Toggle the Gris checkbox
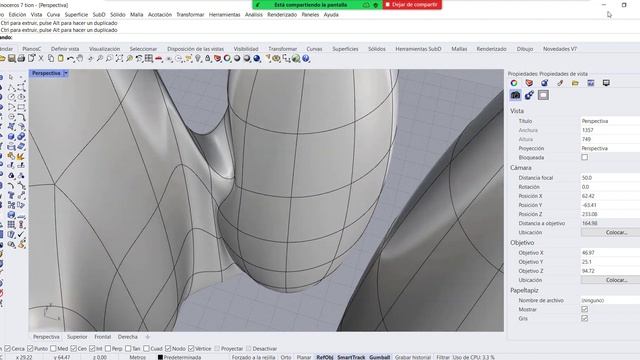 click(584, 318)
